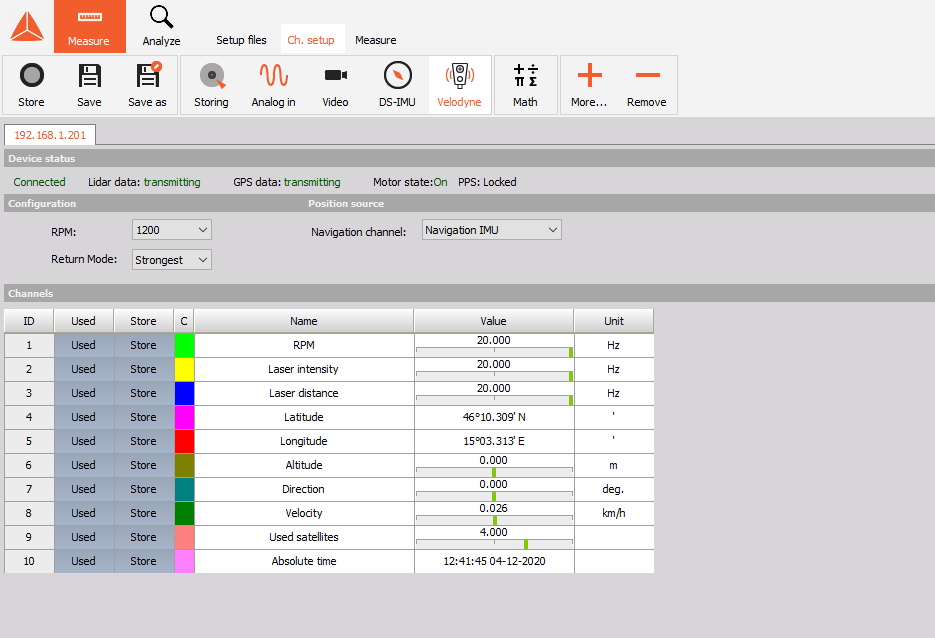
Task: Toggle Store for Used satellites channel
Action: [144, 537]
